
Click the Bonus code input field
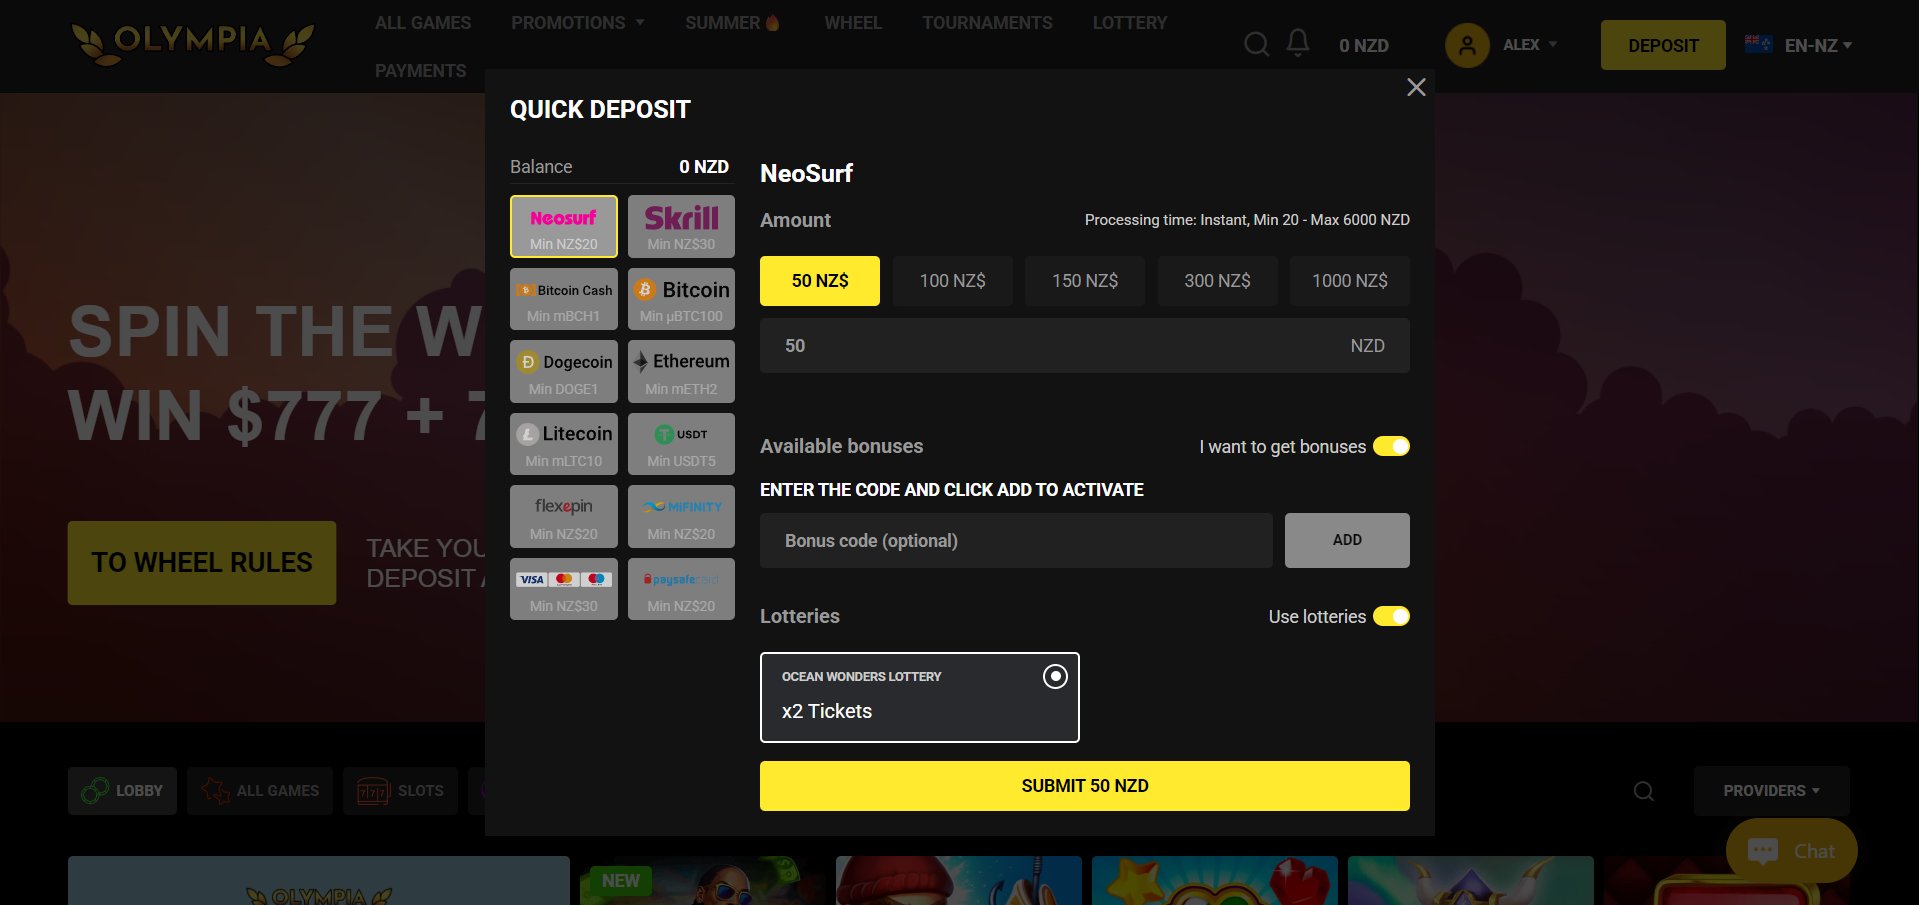(x=1015, y=541)
